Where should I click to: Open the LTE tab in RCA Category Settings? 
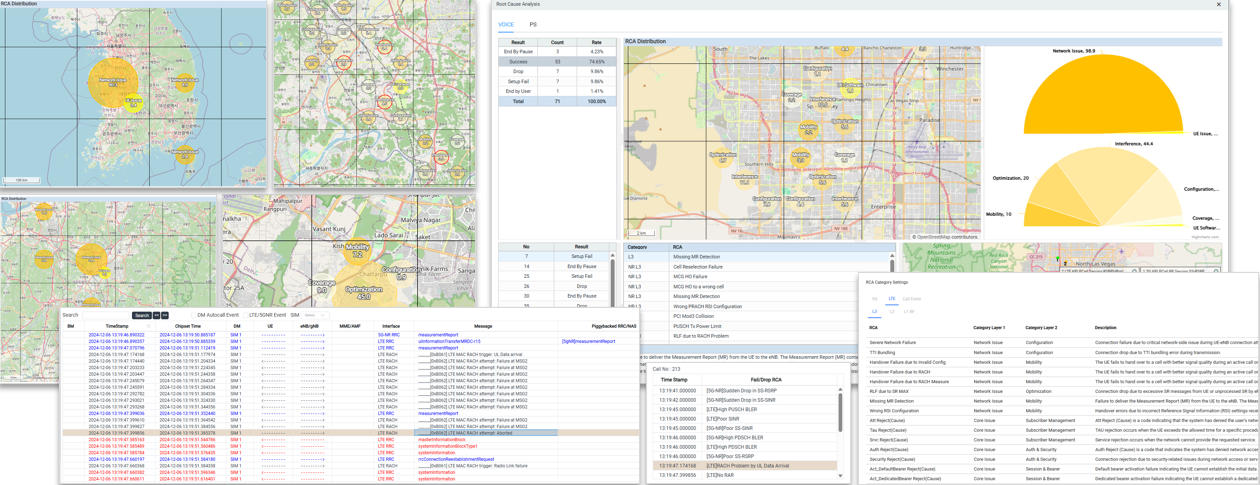pos(892,299)
